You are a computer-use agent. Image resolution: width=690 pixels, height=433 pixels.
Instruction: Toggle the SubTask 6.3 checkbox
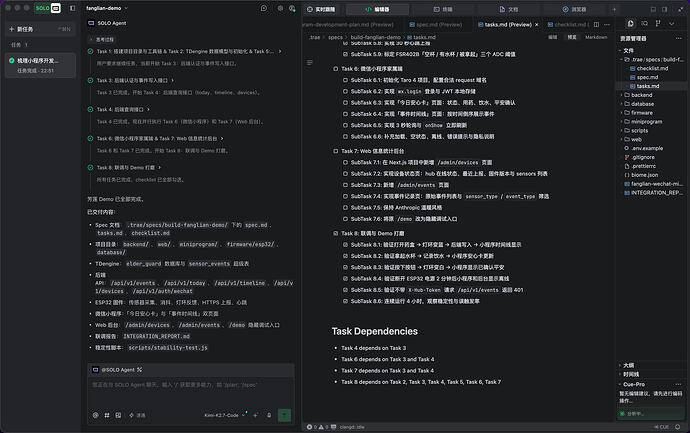(345, 103)
